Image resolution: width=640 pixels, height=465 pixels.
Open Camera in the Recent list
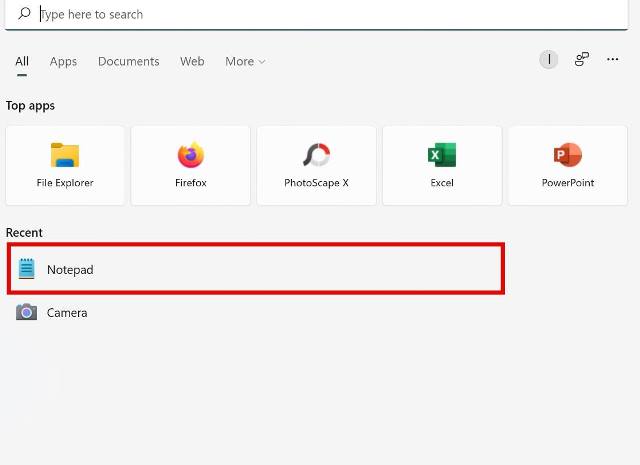point(256,313)
